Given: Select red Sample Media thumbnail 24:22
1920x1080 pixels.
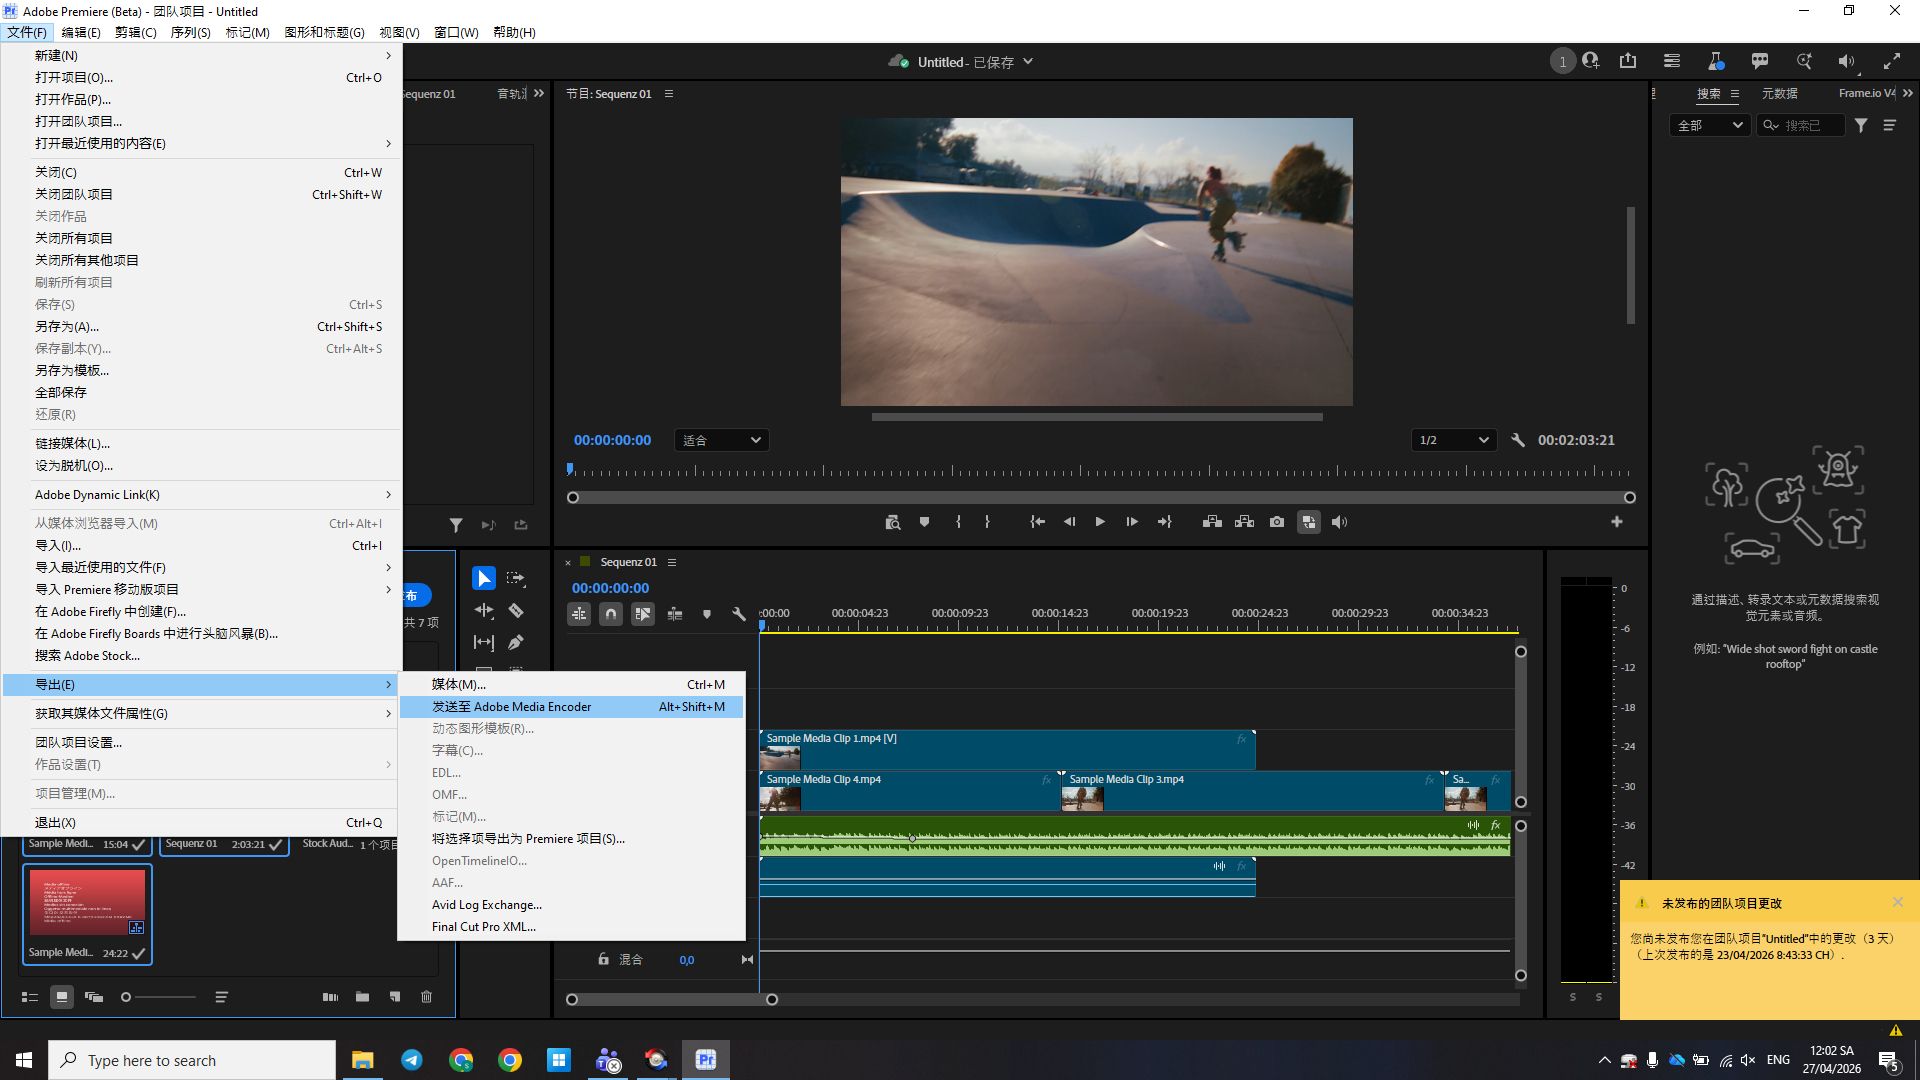Looking at the screenshot, I should 87,903.
